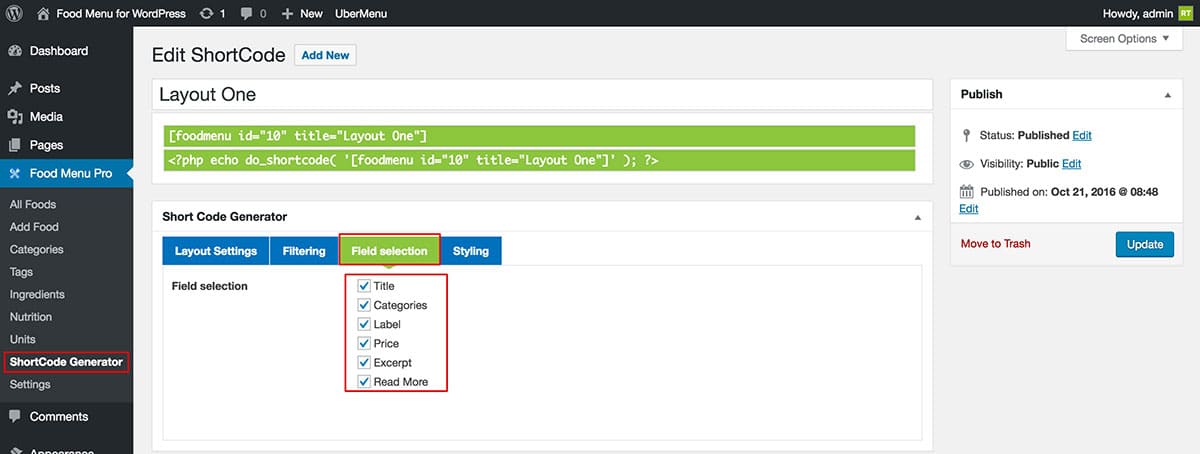The height and width of the screenshot is (454, 1200).
Task: Edit the Public visibility link
Action: point(1071,164)
